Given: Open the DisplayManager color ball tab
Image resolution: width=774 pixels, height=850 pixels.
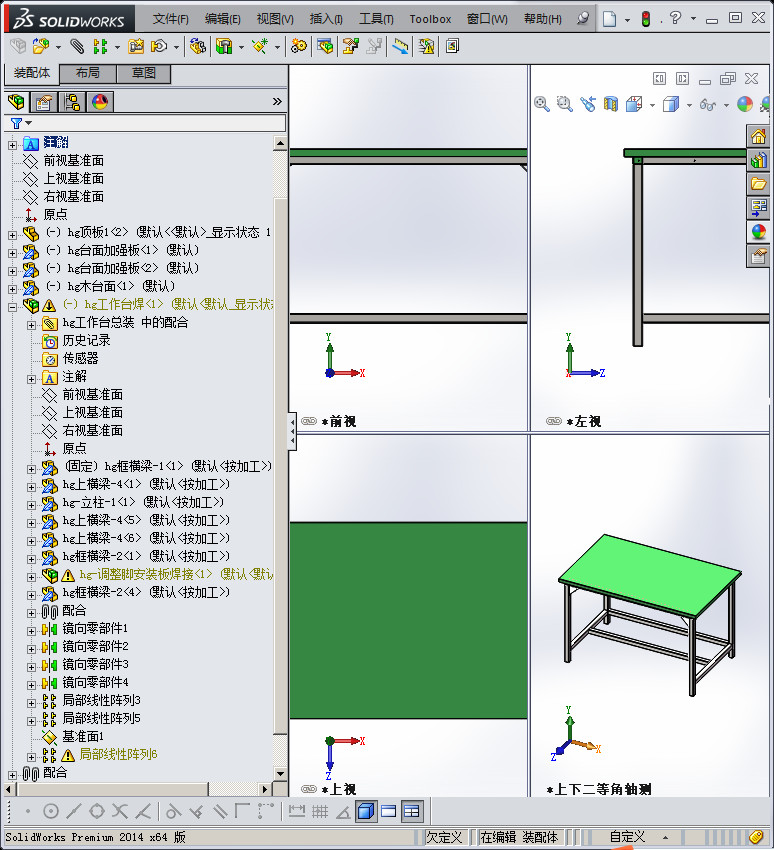Looking at the screenshot, I should (x=100, y=102).
